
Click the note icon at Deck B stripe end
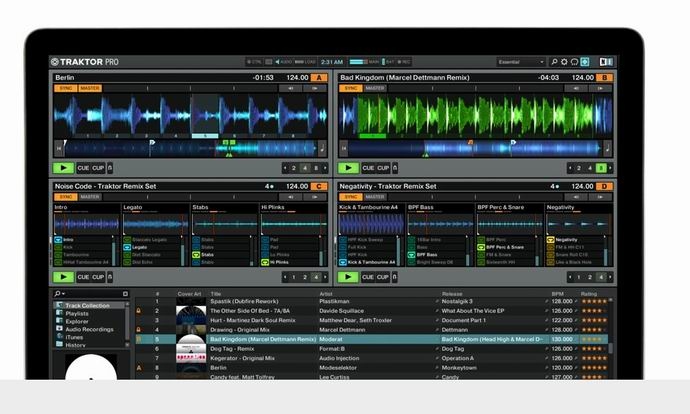coord(607,149)
